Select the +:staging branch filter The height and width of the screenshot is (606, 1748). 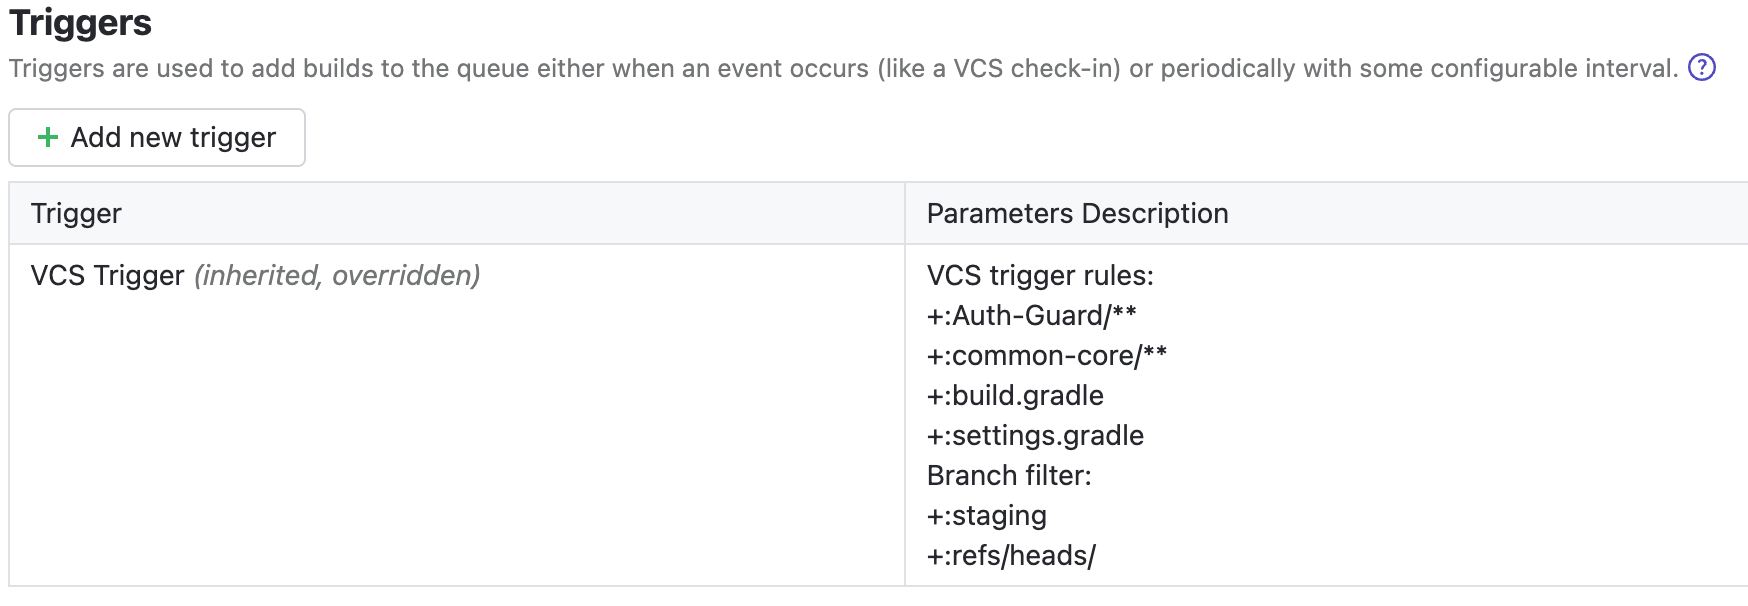tap(986, 515)
